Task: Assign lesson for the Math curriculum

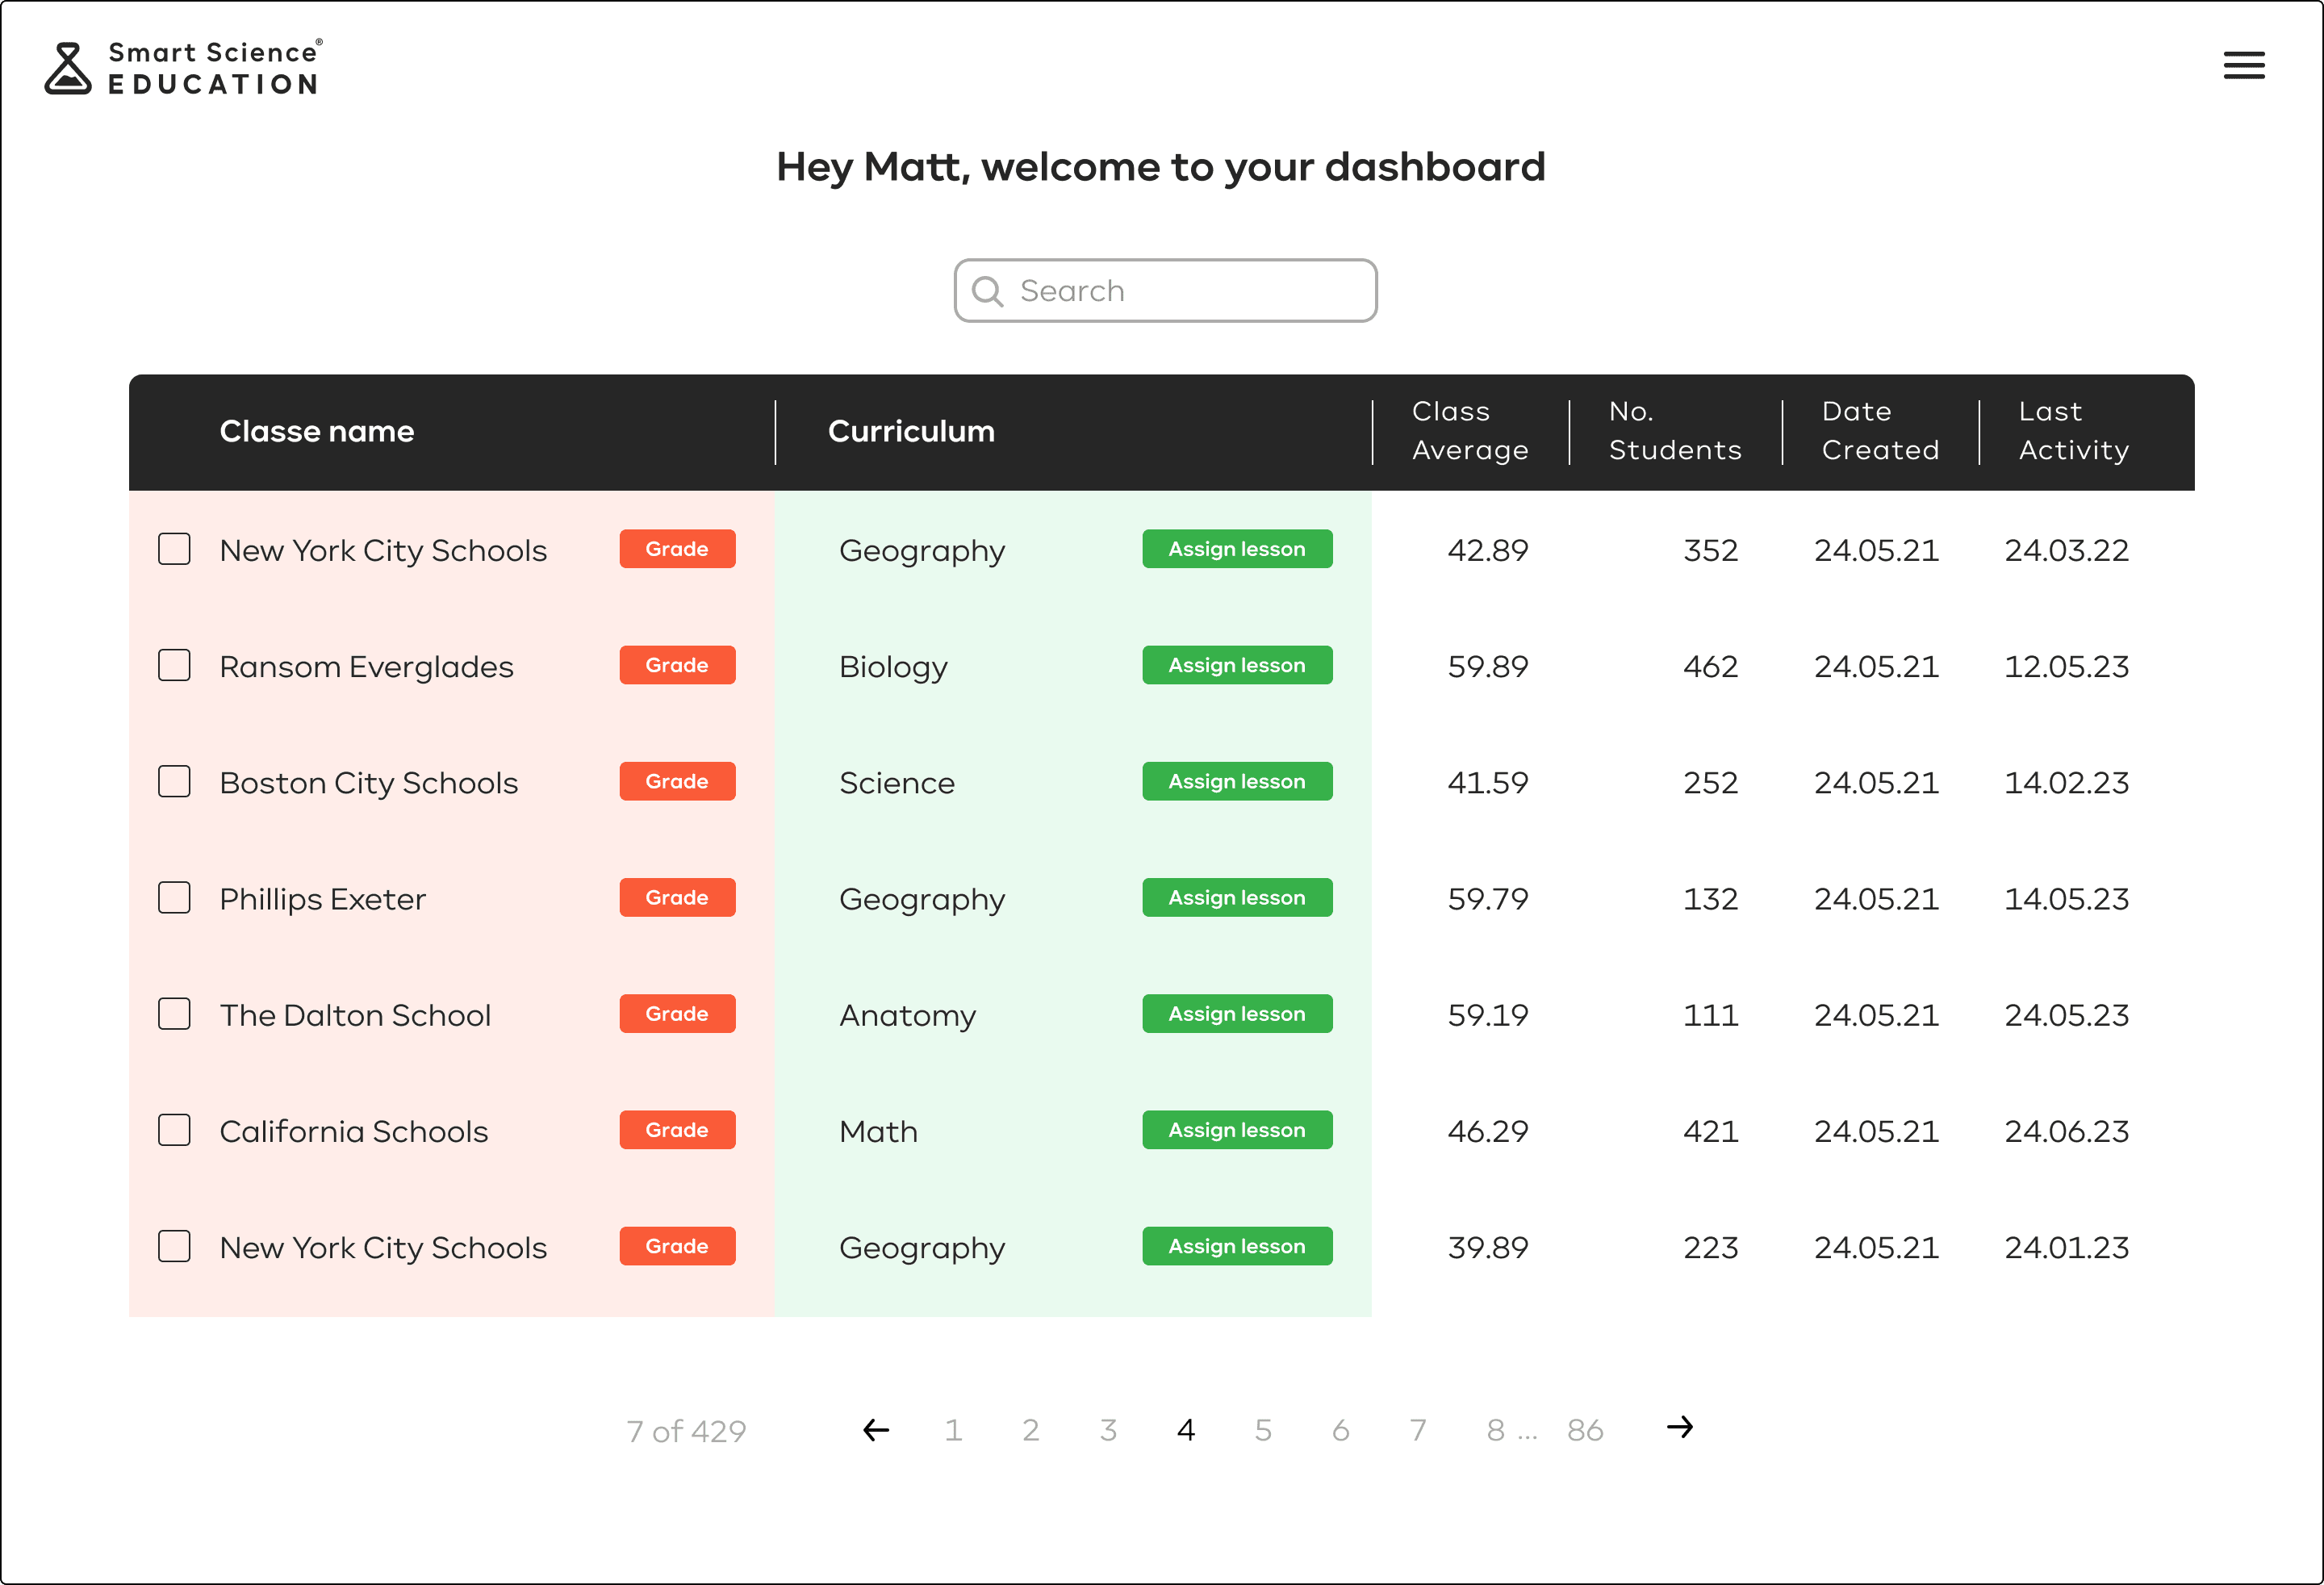Action: point(1237,1130)
